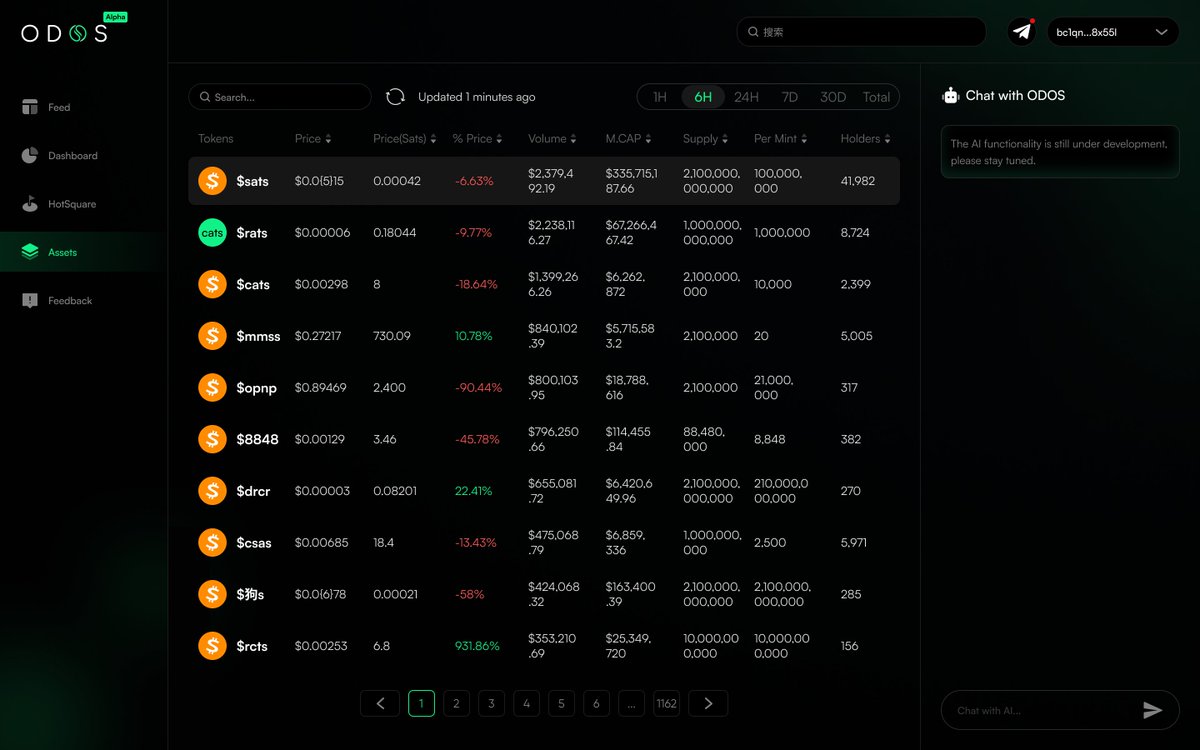Go to page 3
Screen dimensions: 1200x750
(491, 703)
